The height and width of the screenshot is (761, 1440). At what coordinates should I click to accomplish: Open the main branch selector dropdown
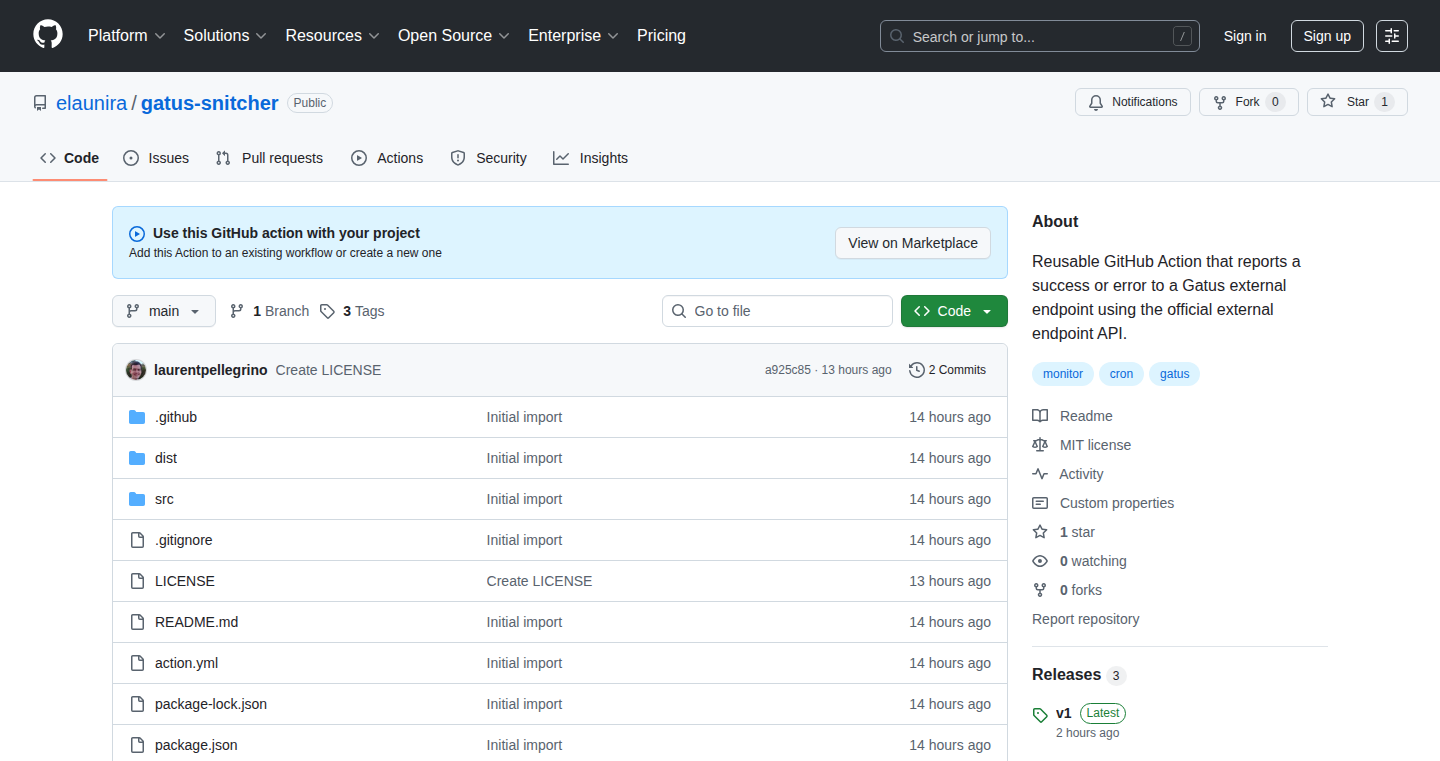click(163, 311)
